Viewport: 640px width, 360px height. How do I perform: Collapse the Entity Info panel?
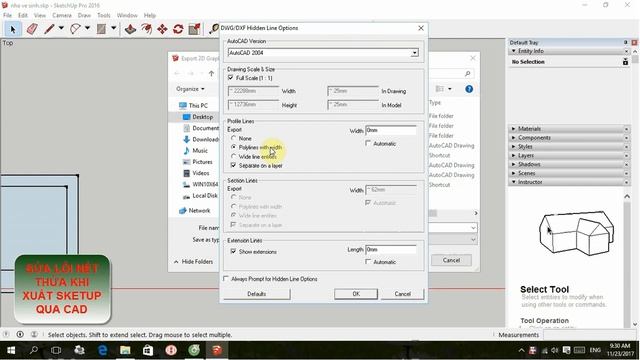(x=514, y=51)
